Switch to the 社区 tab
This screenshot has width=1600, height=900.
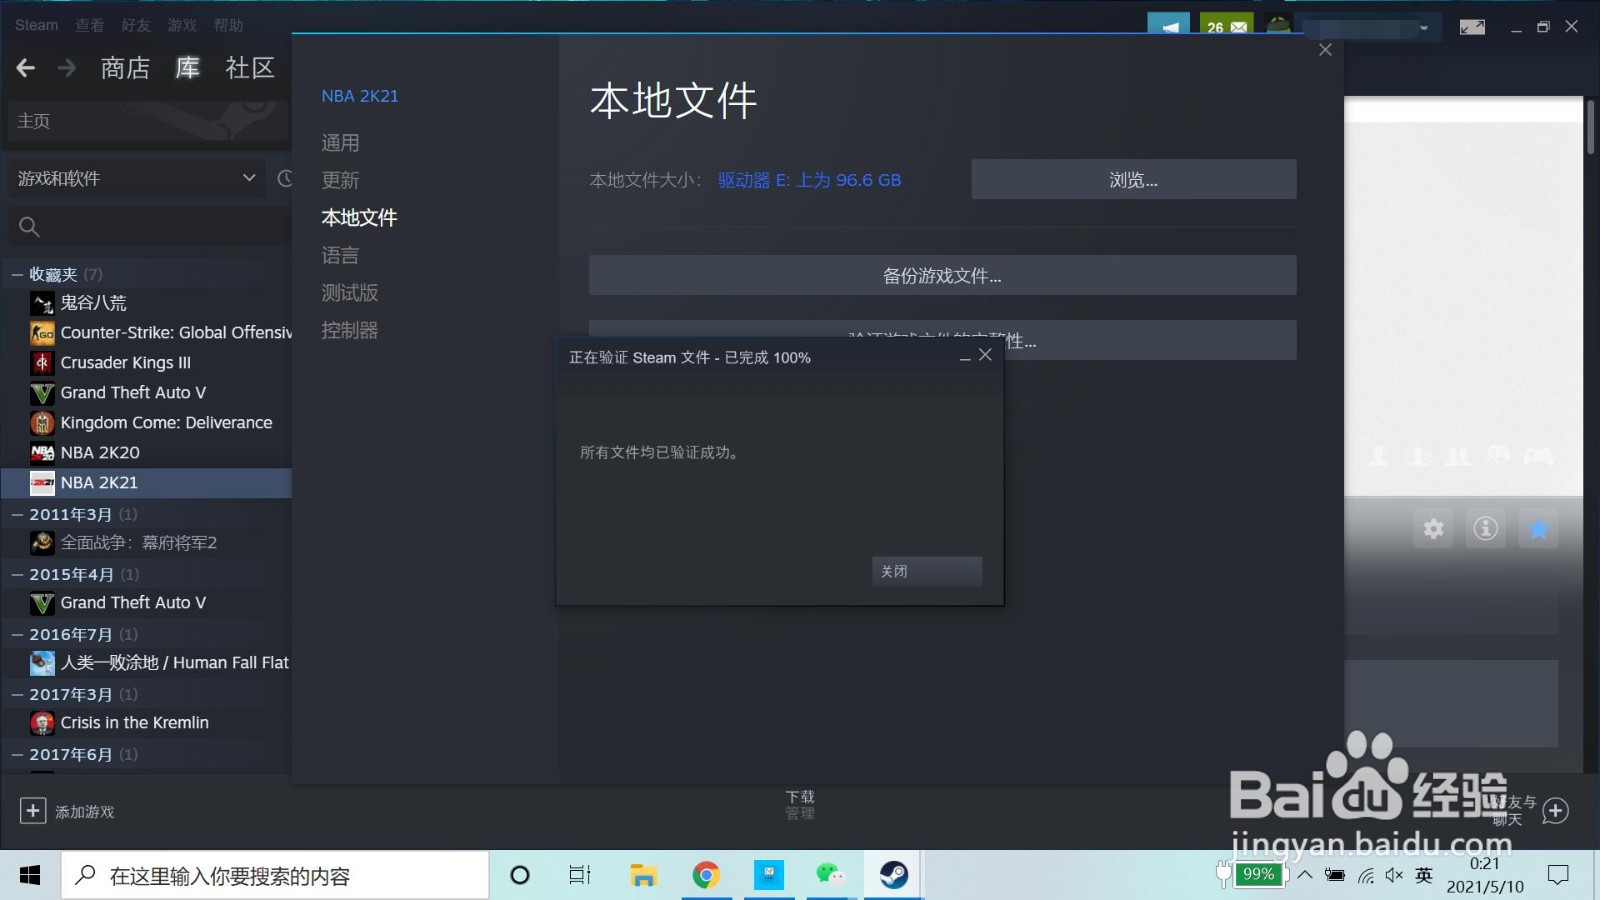250,68
